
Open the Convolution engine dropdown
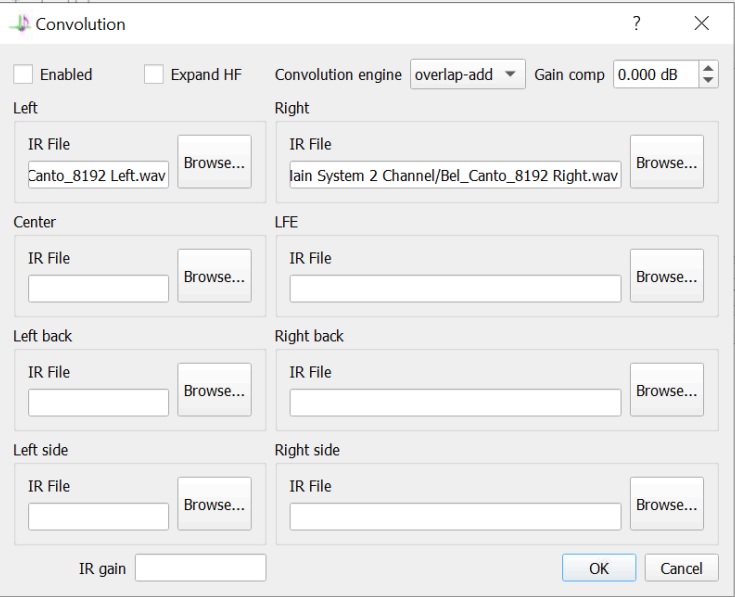tap(467, 74)
